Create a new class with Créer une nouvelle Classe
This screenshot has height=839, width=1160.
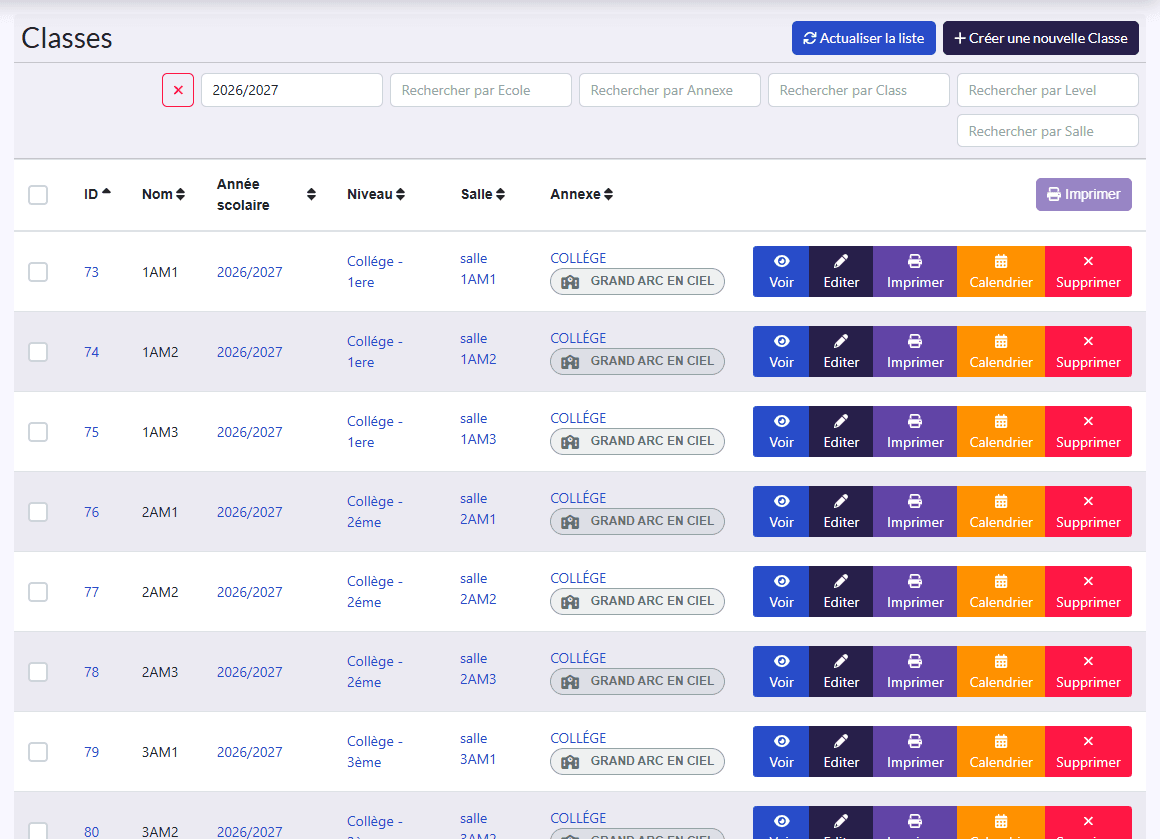[1040, 38]
